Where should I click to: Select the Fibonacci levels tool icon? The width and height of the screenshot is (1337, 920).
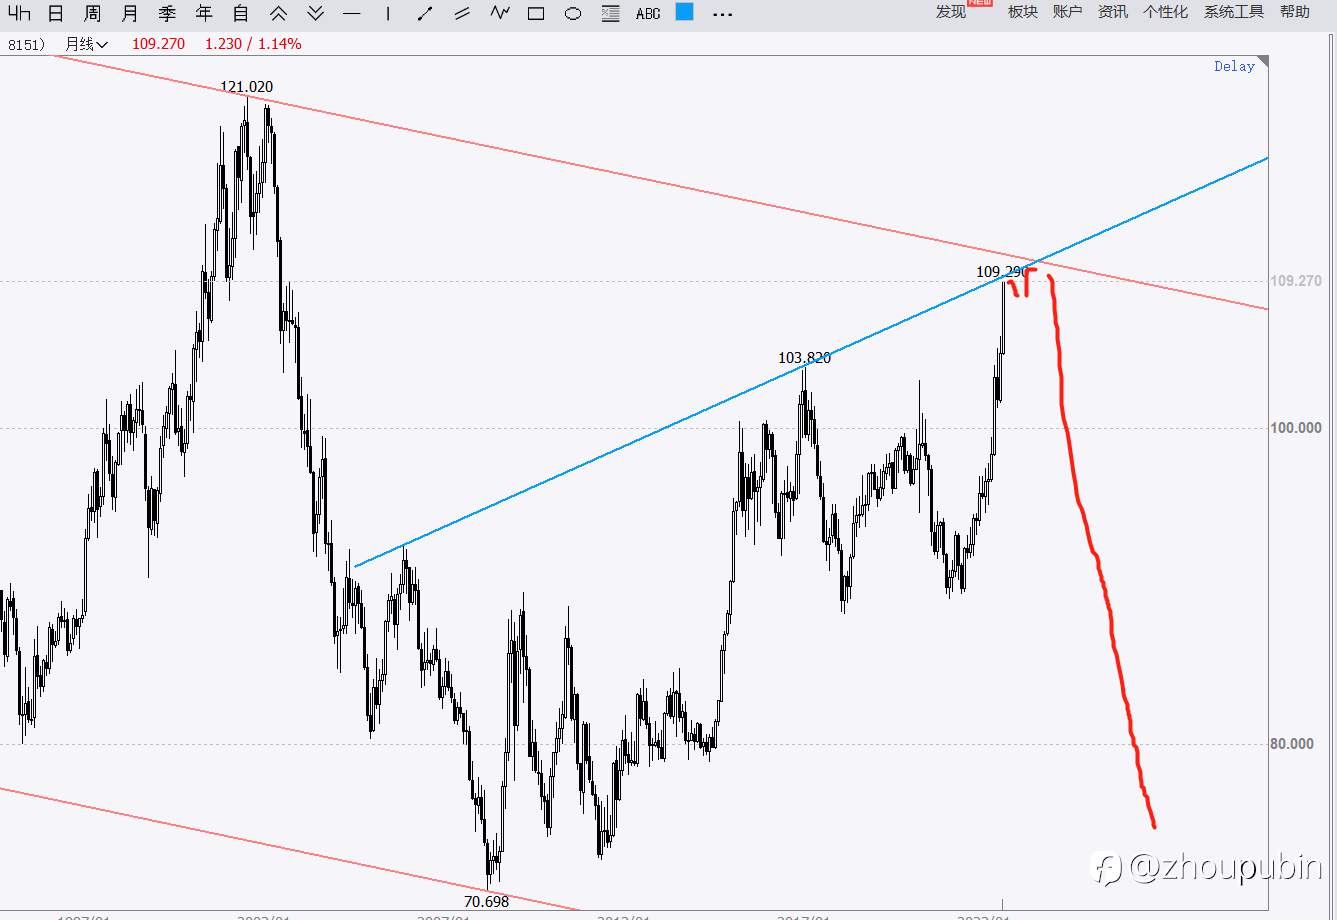(610, 14)
